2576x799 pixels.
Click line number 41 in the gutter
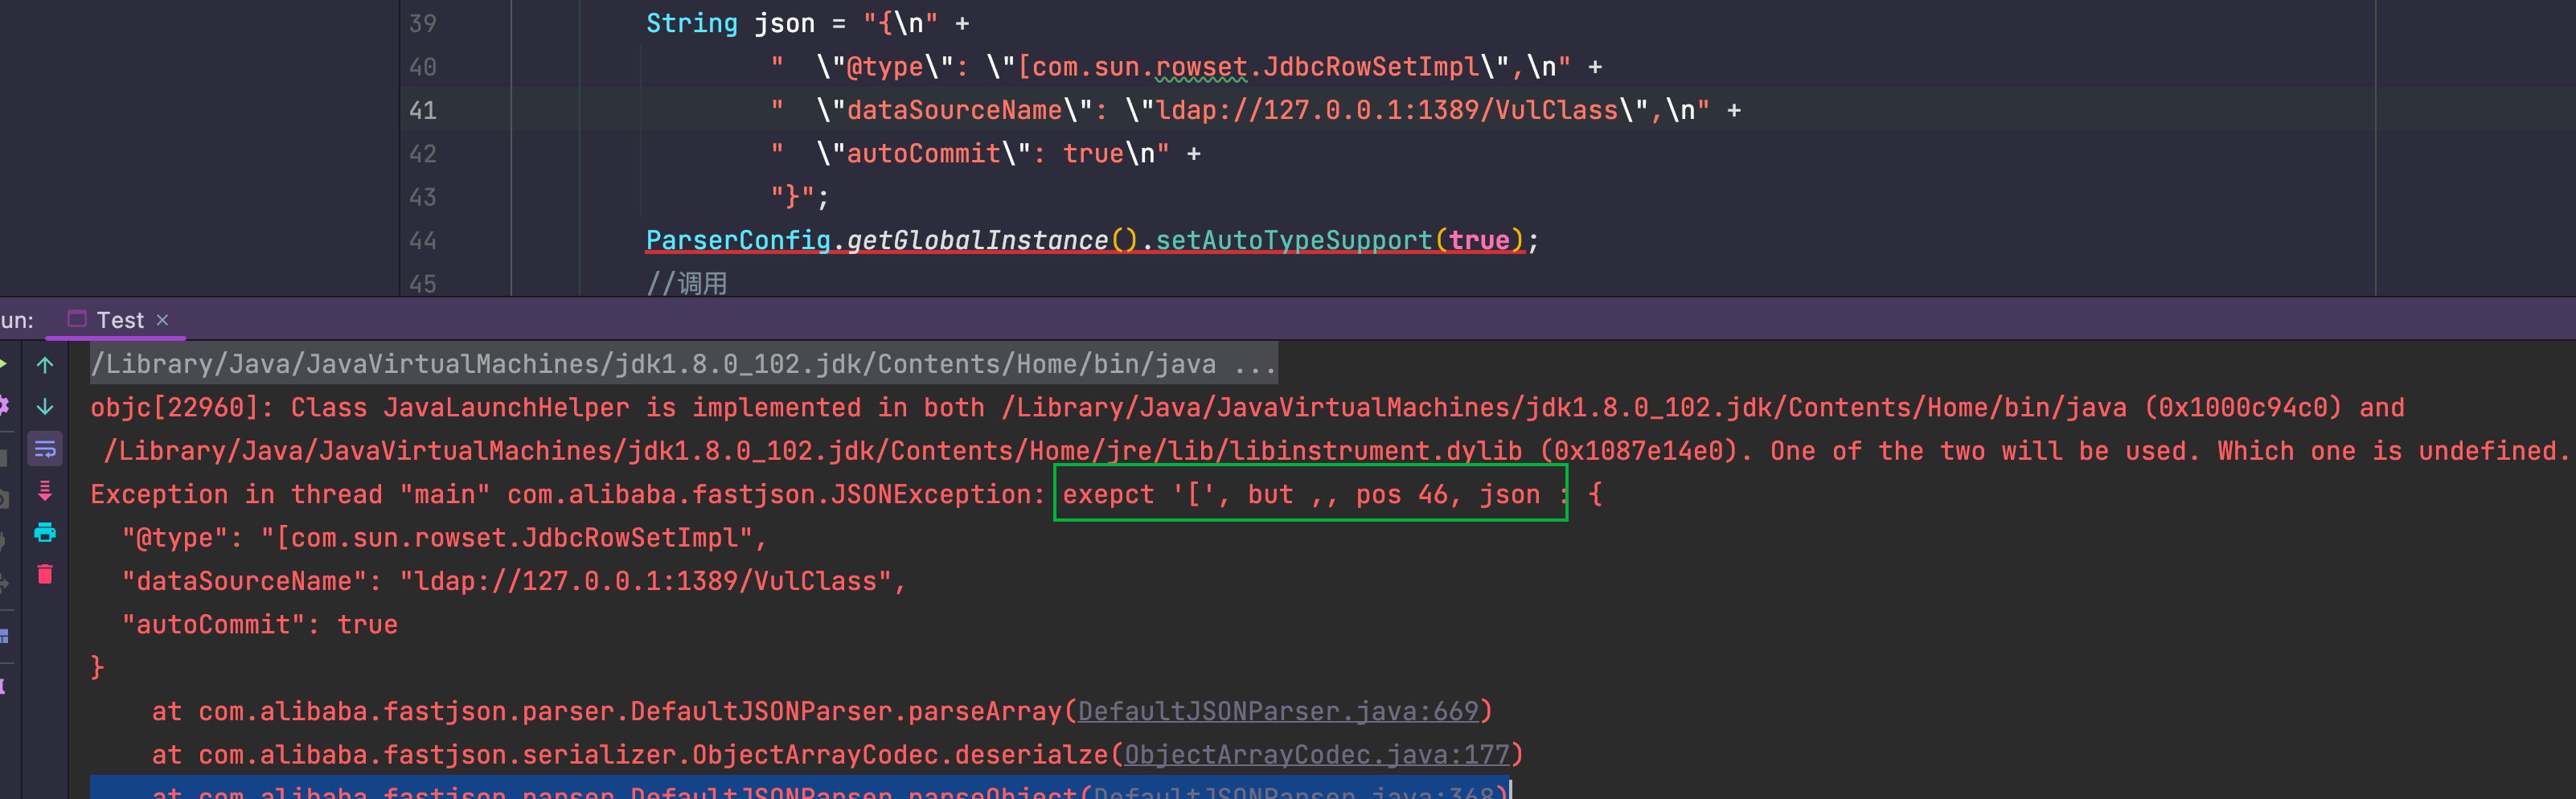423,110
